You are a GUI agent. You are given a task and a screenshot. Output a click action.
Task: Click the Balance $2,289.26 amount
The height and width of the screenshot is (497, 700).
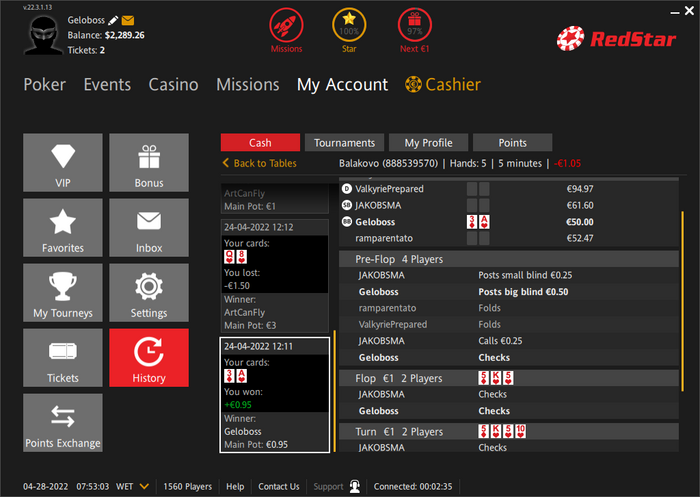pyautogui.click(x=125, y=35)
